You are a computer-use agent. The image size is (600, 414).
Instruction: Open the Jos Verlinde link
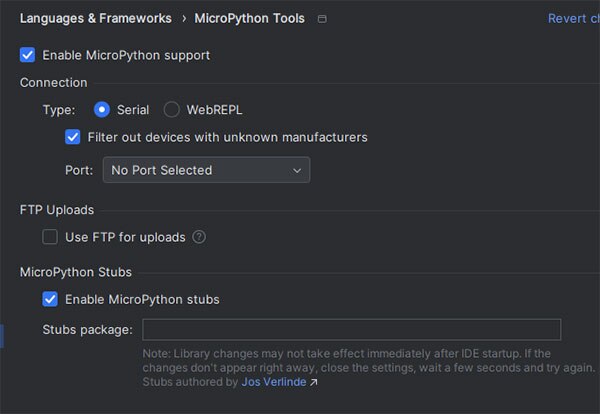coord(274,382)
